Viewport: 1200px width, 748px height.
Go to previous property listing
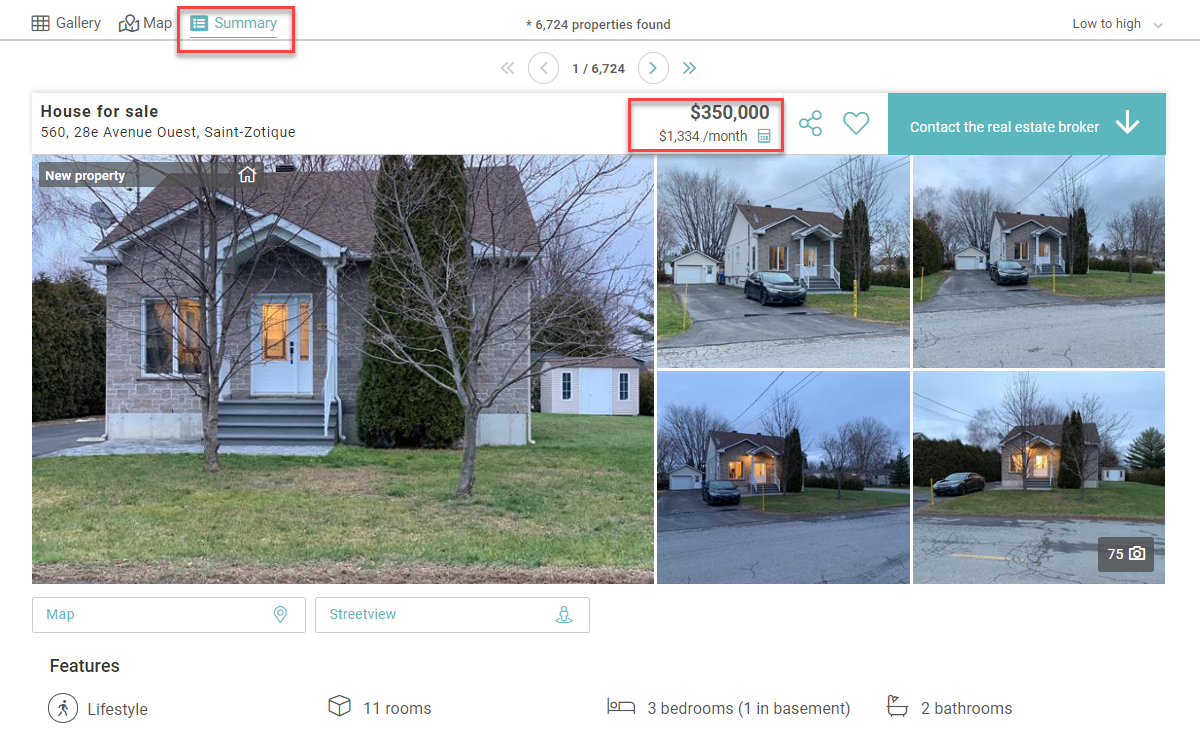coord(543,68)
